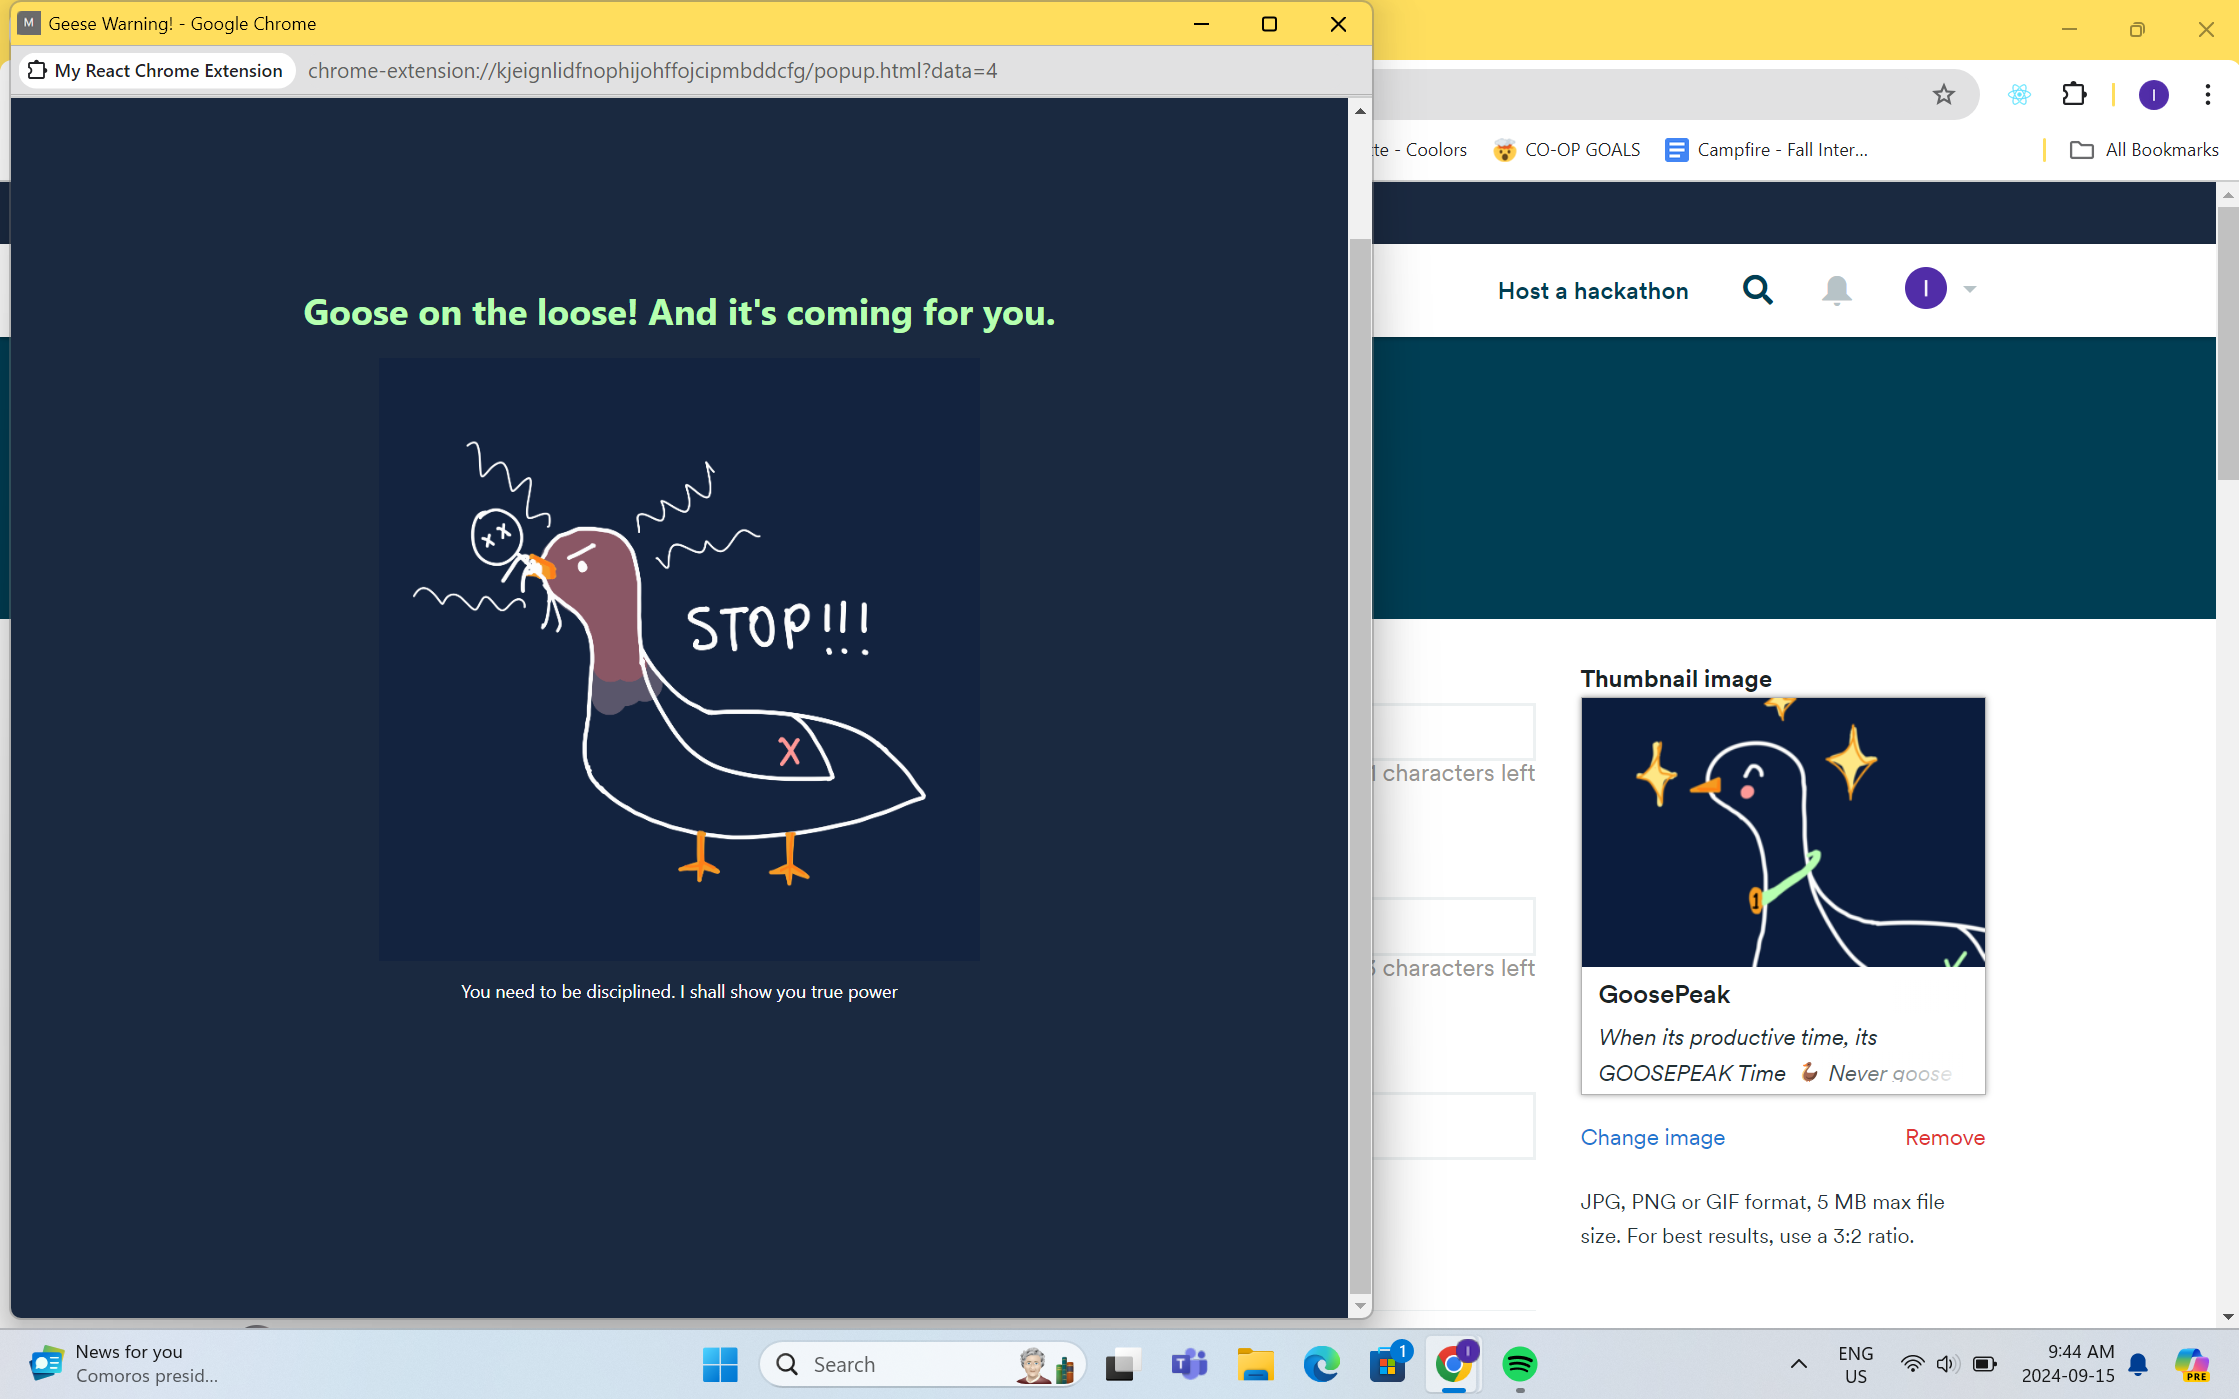Screen dimensions: 2239x1399
Task: Open the CO-OP GOALS bookmark
Action: tap(1567, 150)
